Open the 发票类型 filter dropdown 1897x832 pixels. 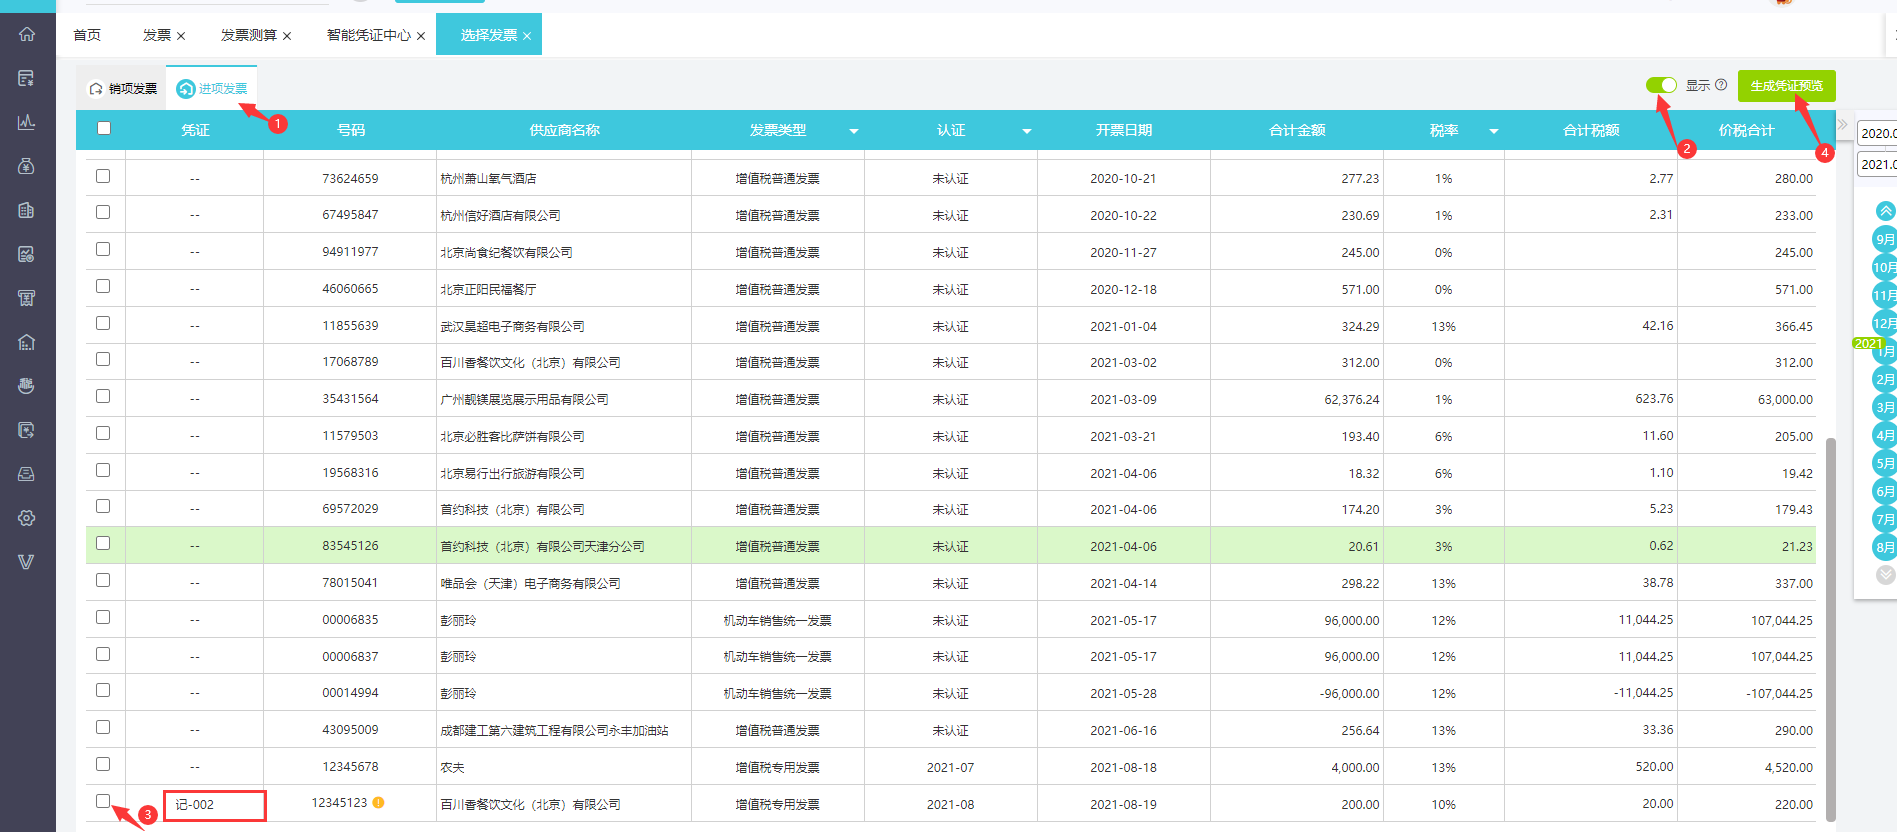pyautogui.click(x=853, y=131)
